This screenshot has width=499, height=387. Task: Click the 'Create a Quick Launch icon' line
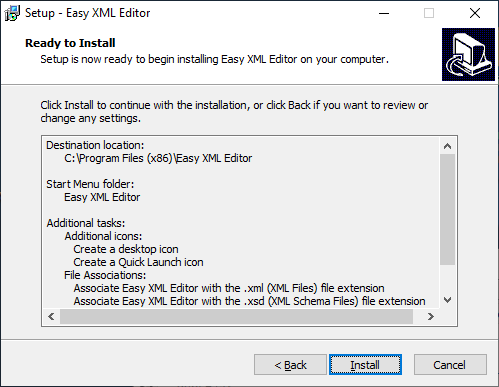pos(138,262)
